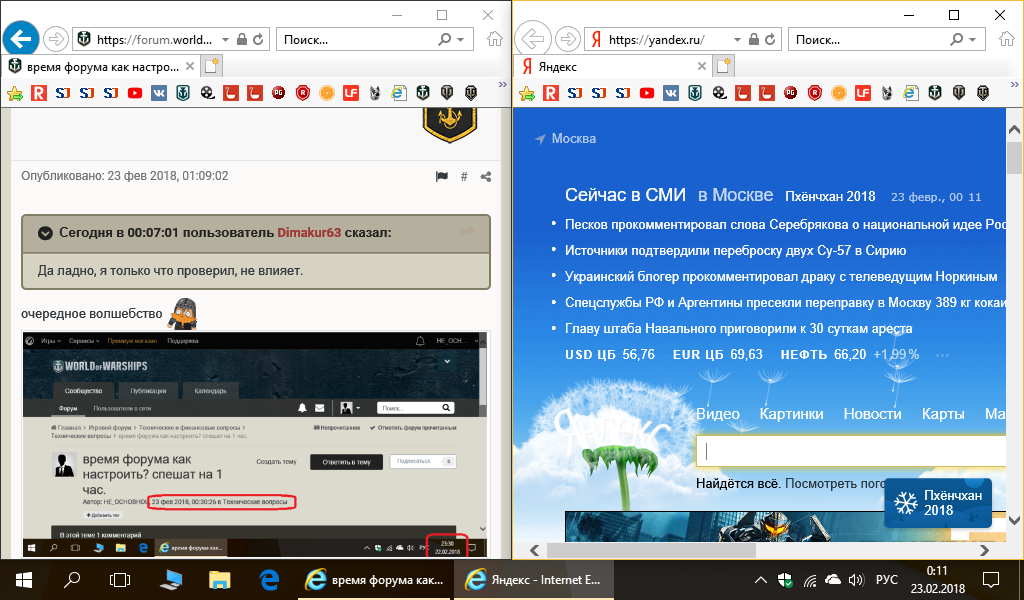
Task: Report the post via flag icon
Action: [x=442, y=176]
